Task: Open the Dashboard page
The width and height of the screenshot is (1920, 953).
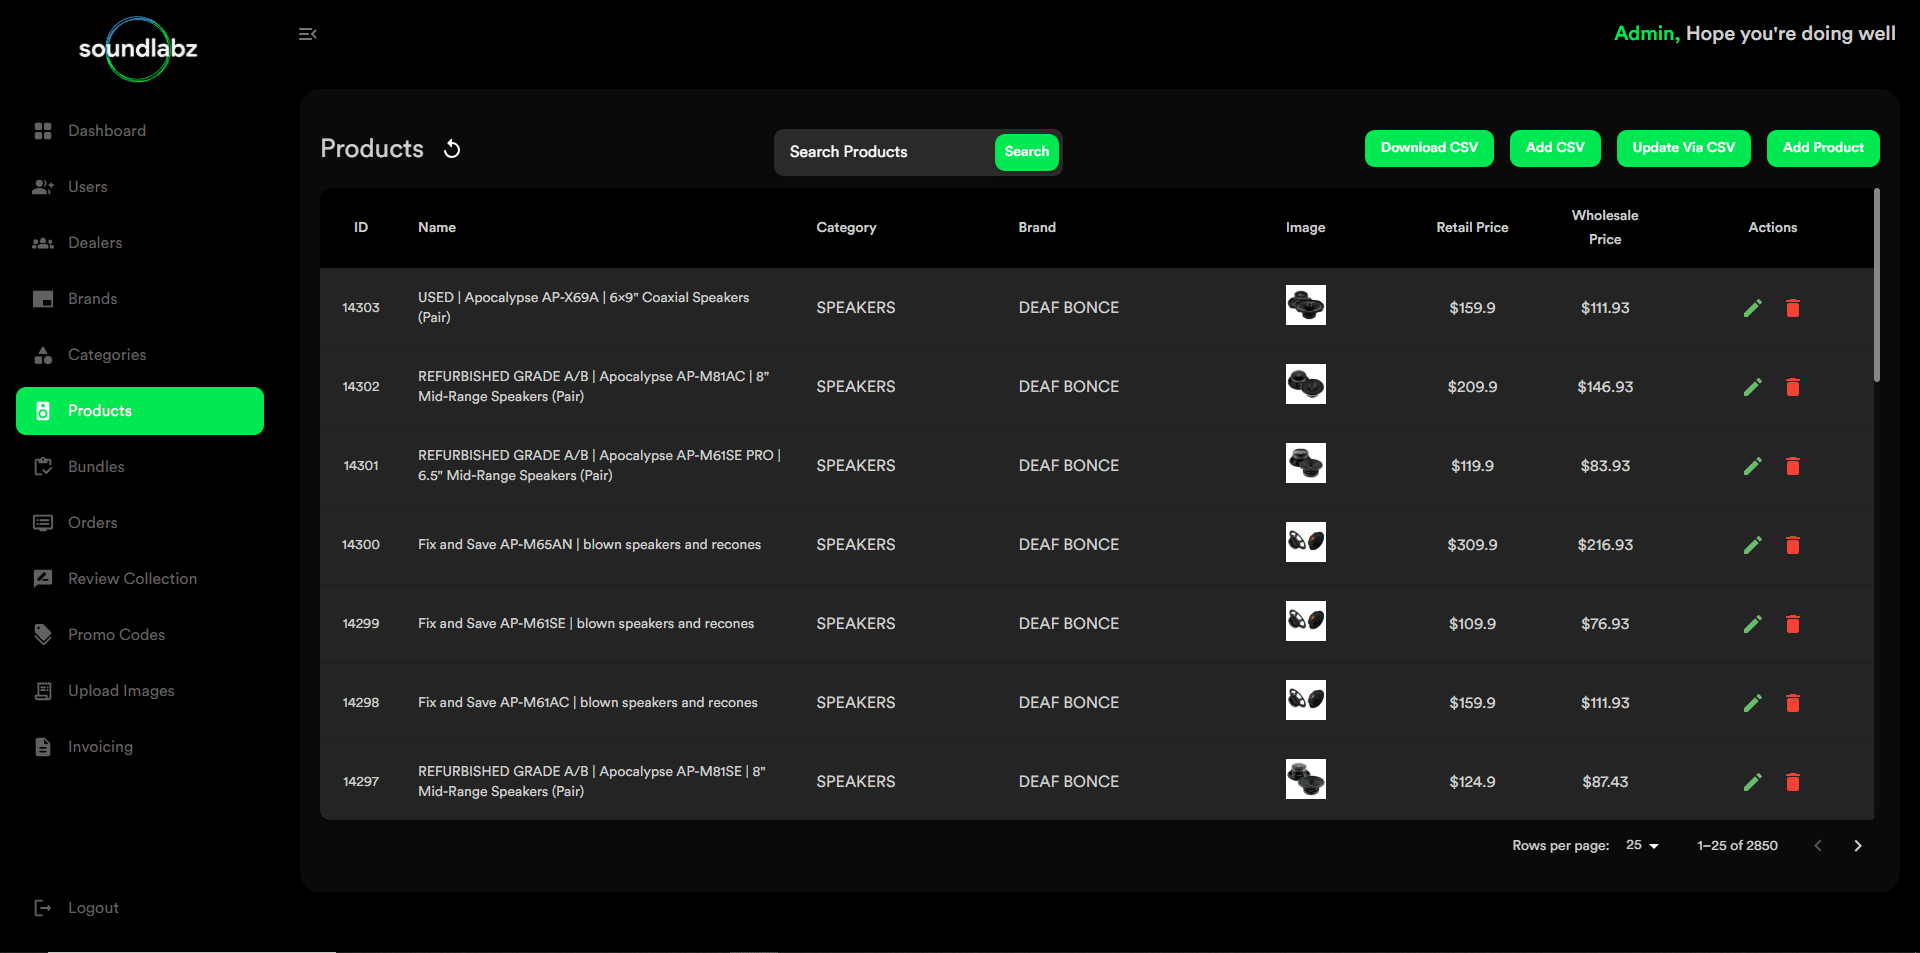Action: pos(140,131)
